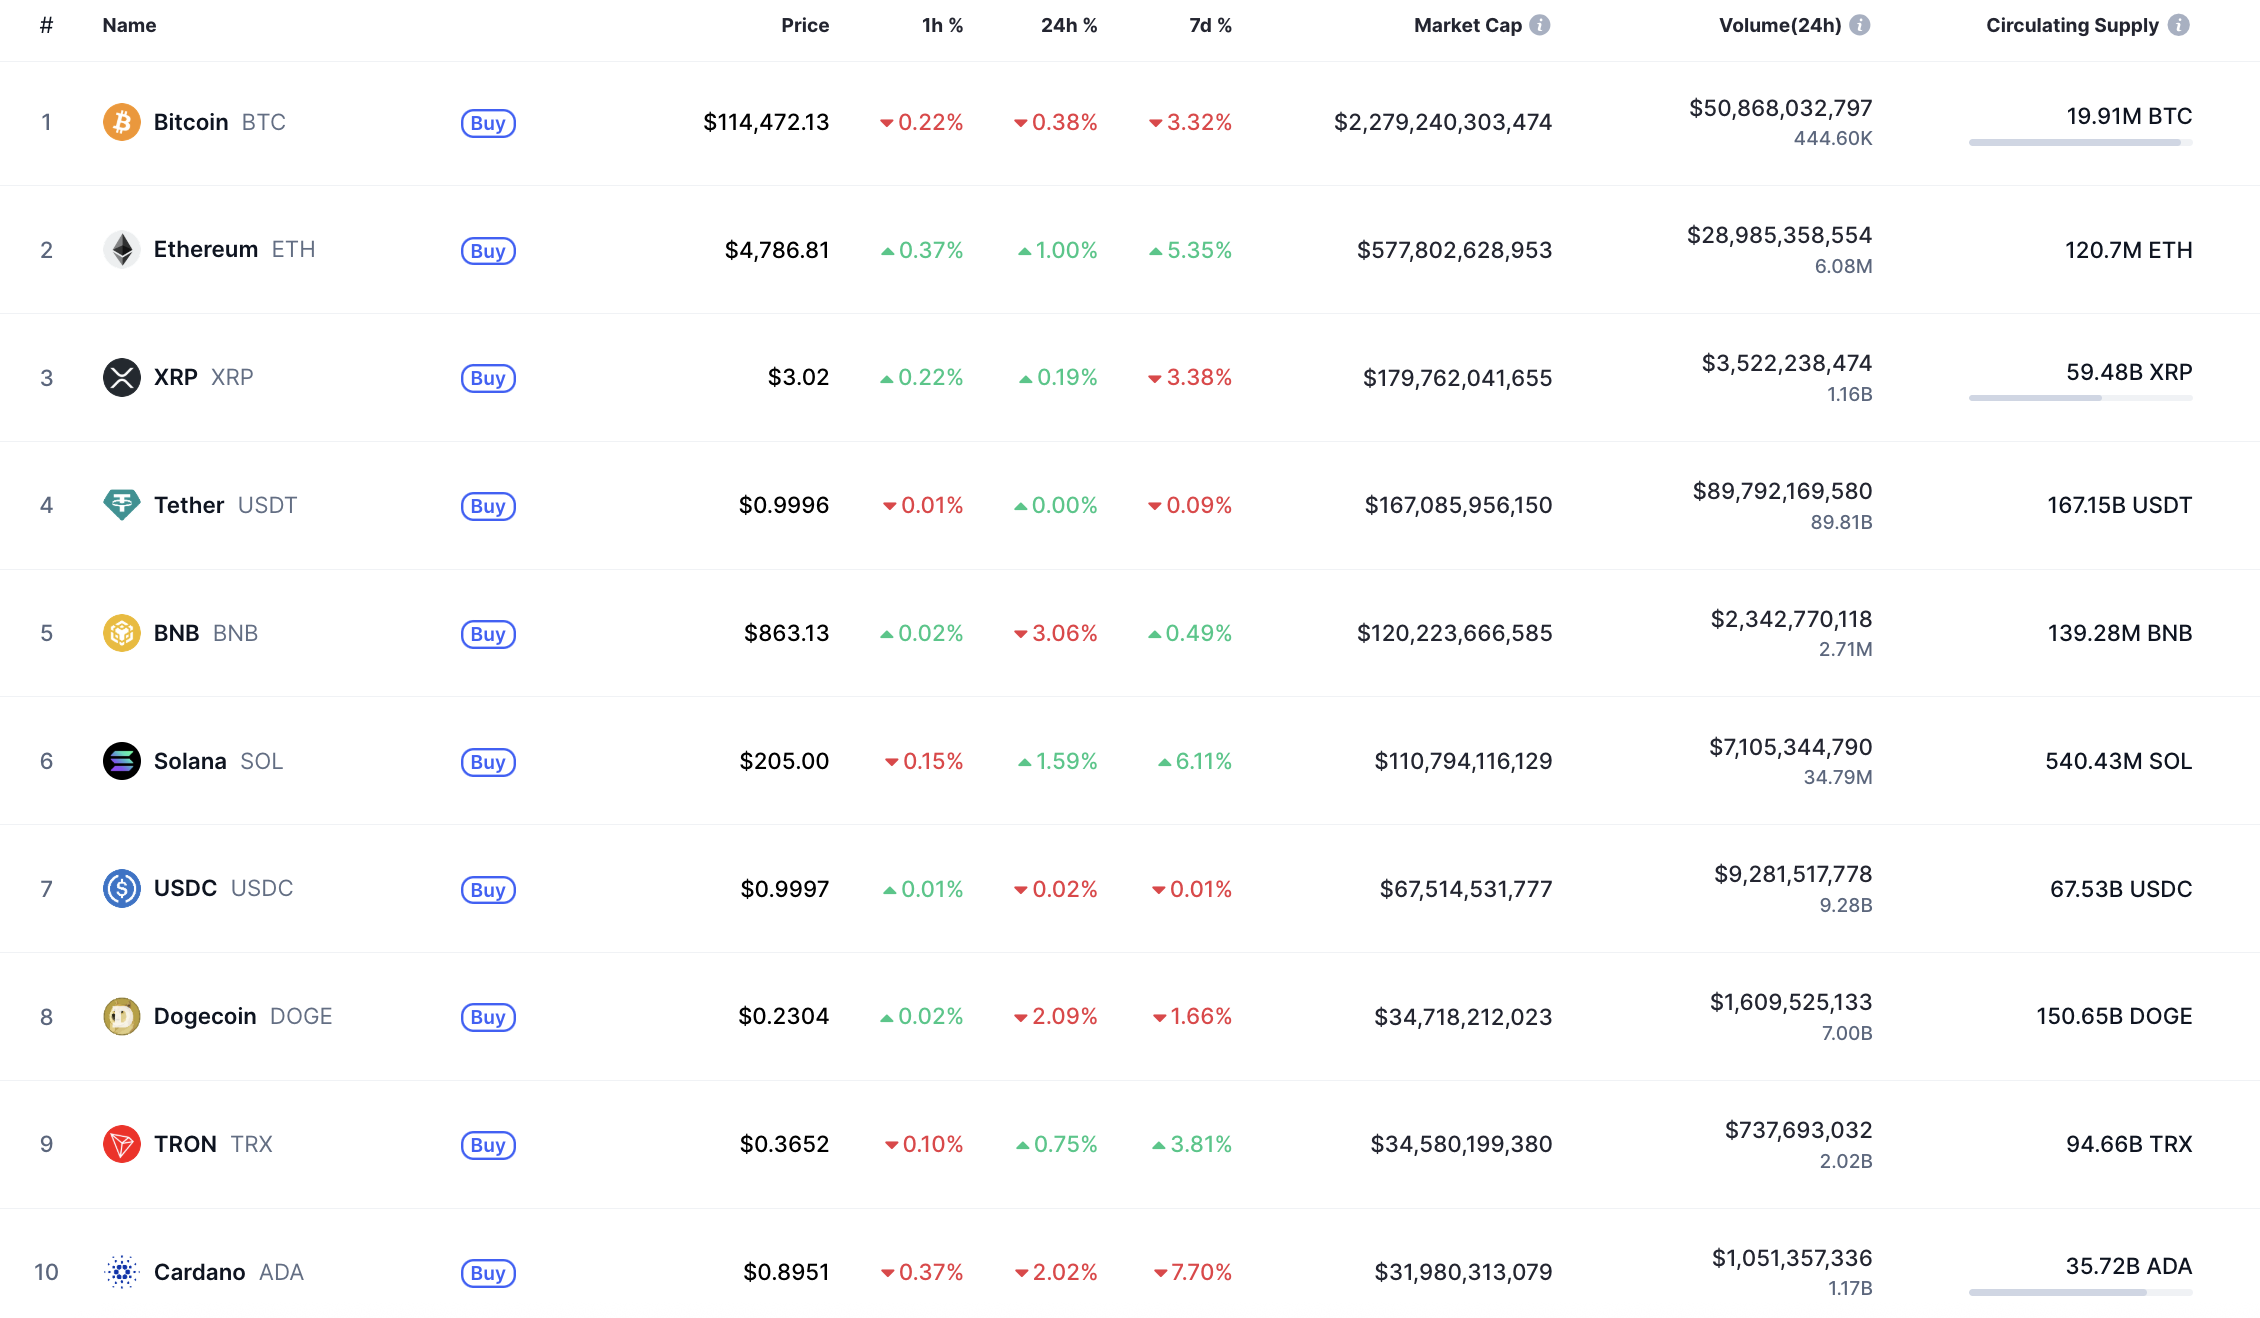Click the TRON logo icon

[x=122, y=1144]
